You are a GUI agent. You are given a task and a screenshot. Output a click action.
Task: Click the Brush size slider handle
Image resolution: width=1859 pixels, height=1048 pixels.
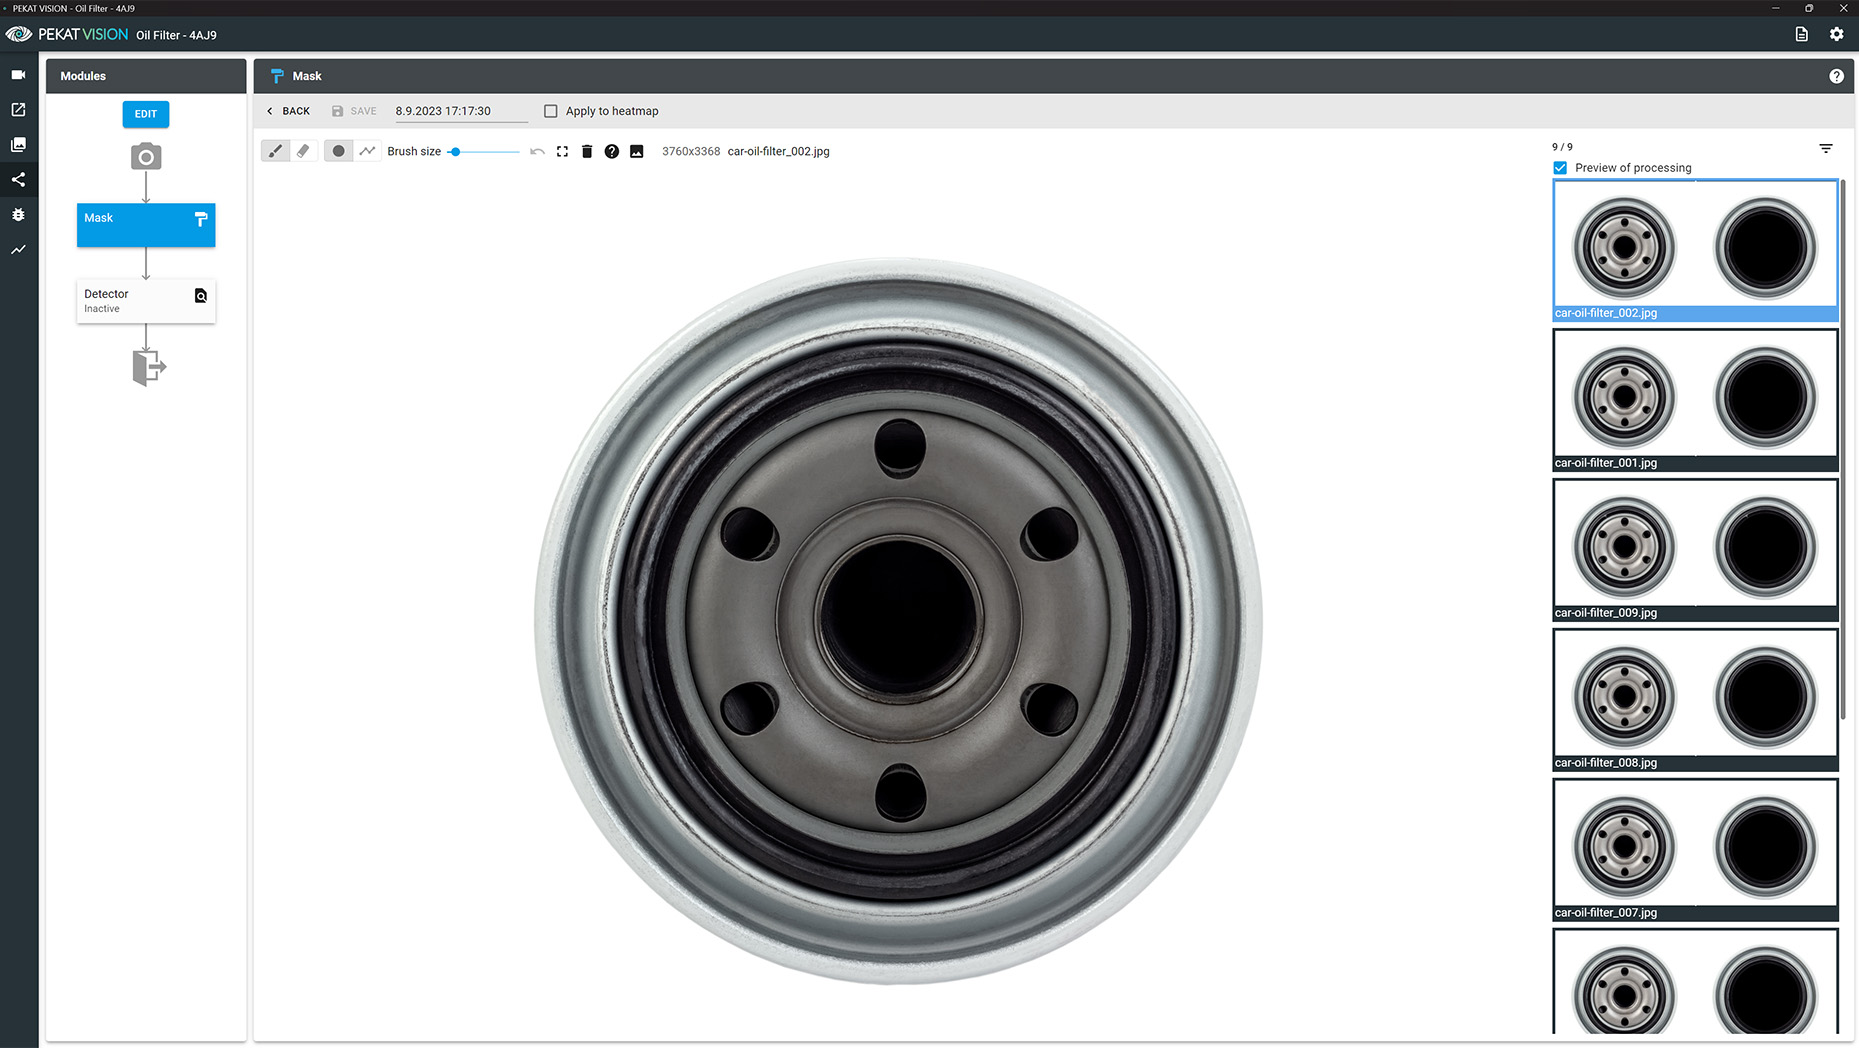[455, 152]
